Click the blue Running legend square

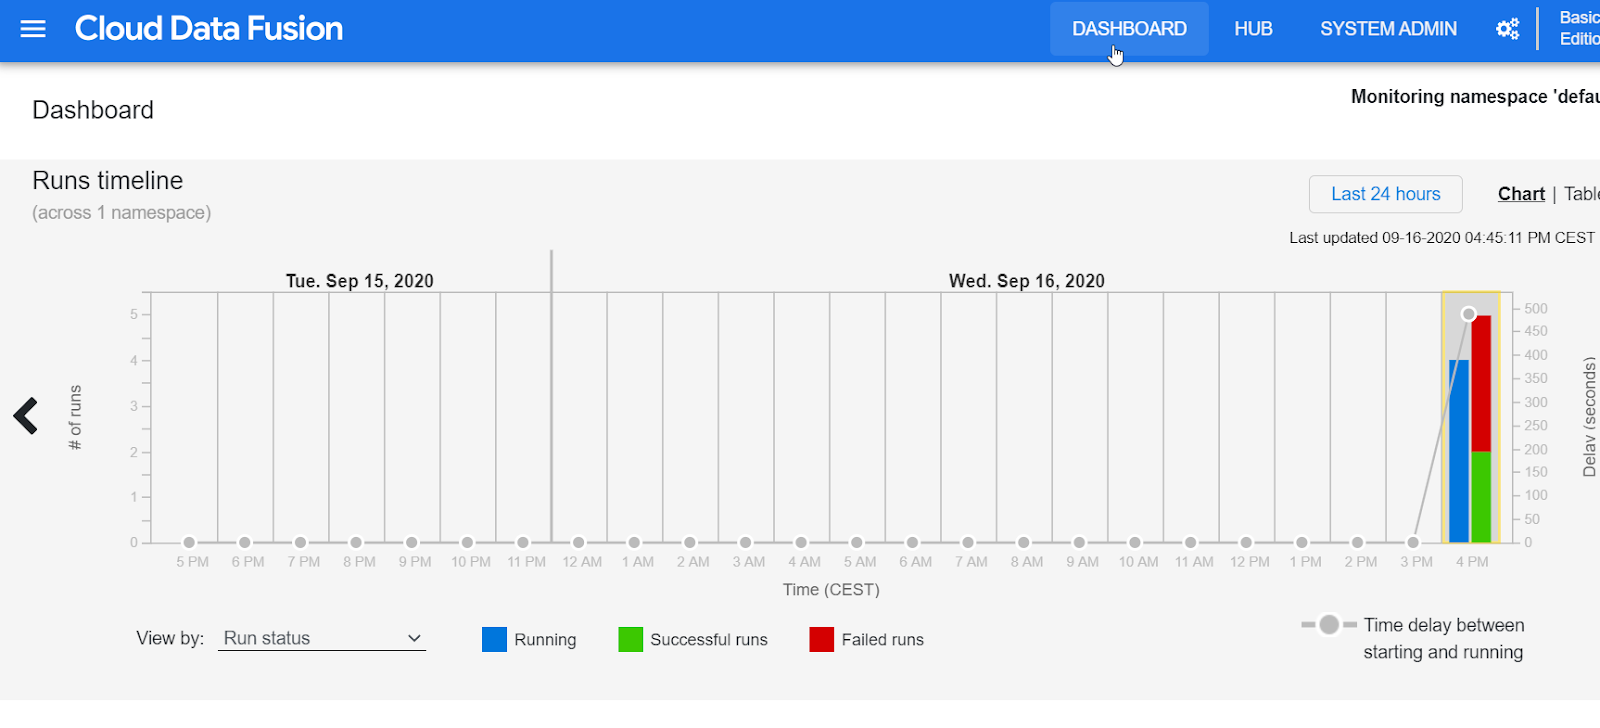(x=494, y=639)
